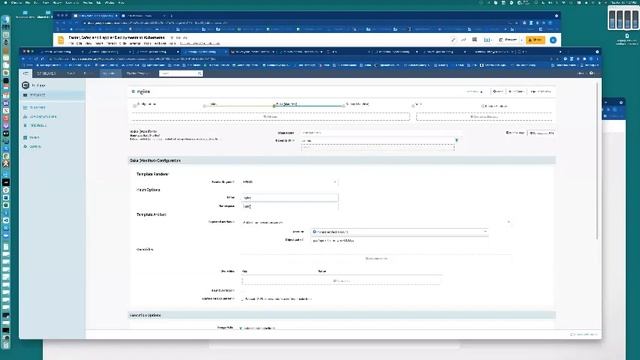640x360 pixels.
Task: Click the account avatar in Google Docs window
Action: point(553,40)
